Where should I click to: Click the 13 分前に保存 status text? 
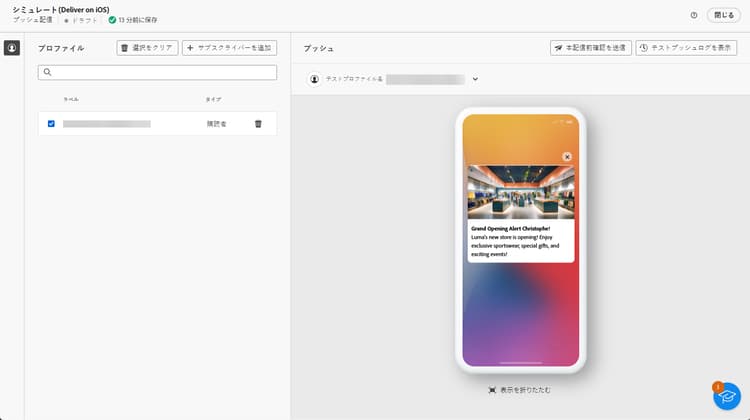[138, 20]
